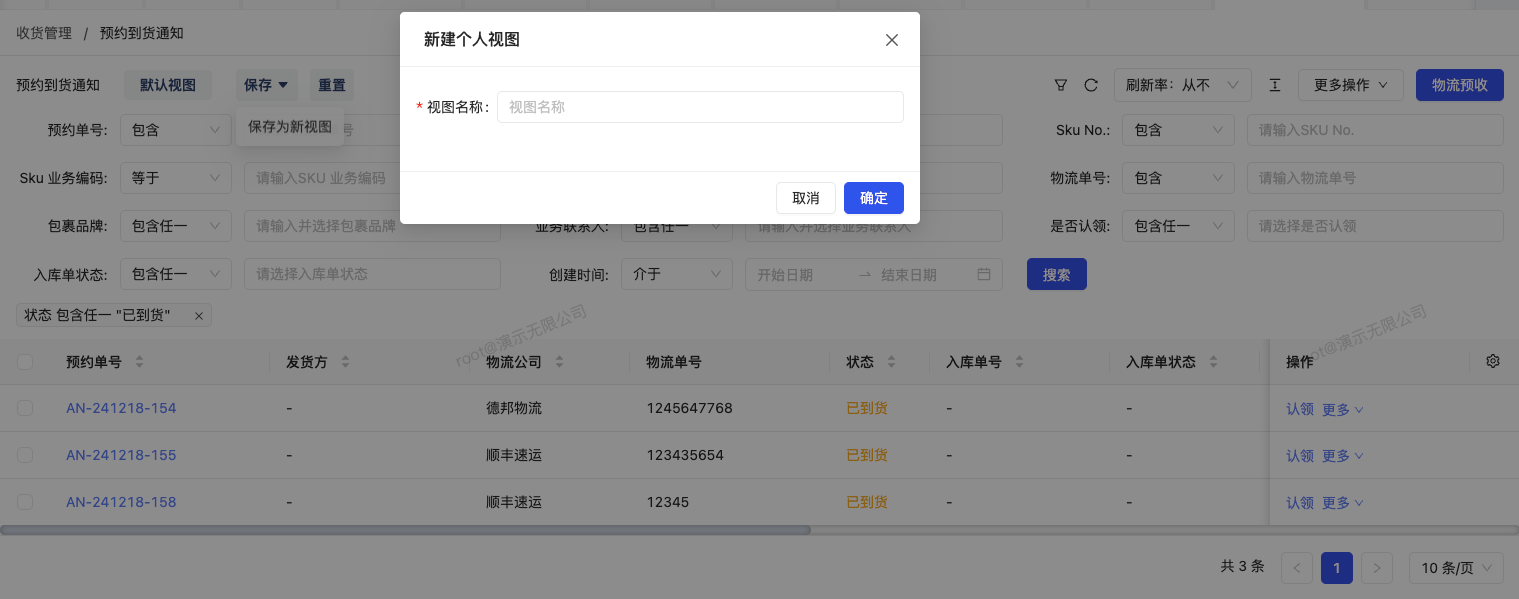Expand the 更多操作 dropdown
Image resolution: width=1519 pixels, height=599 pixels.
(x=1350, y=85)
